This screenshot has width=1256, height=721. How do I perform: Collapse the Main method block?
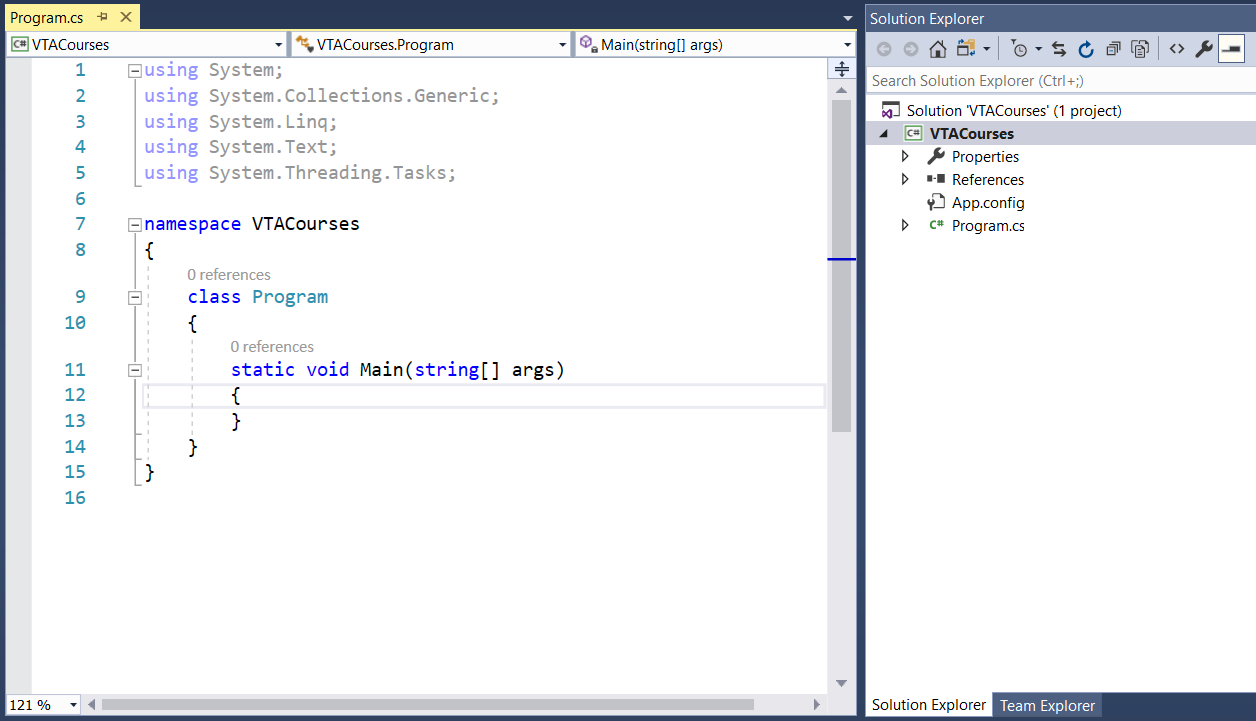135,371
